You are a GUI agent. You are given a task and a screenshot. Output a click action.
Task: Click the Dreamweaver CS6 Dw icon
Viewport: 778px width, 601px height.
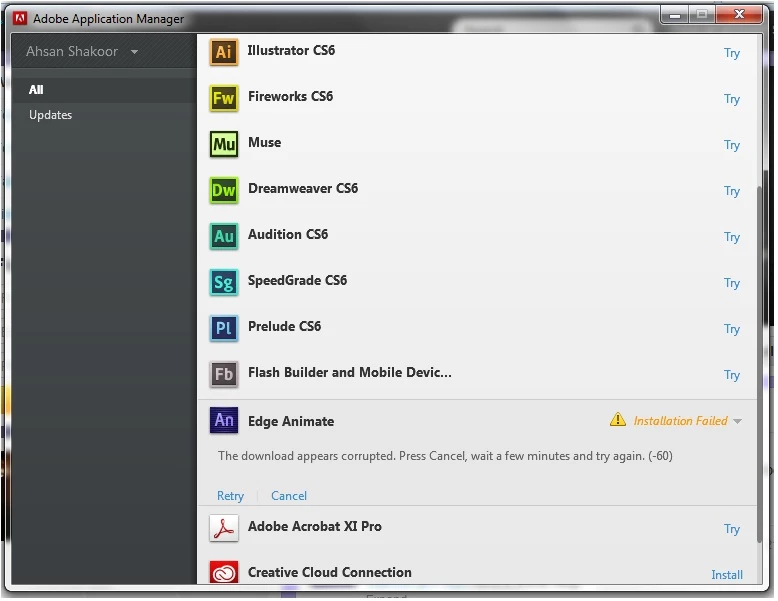224,191
